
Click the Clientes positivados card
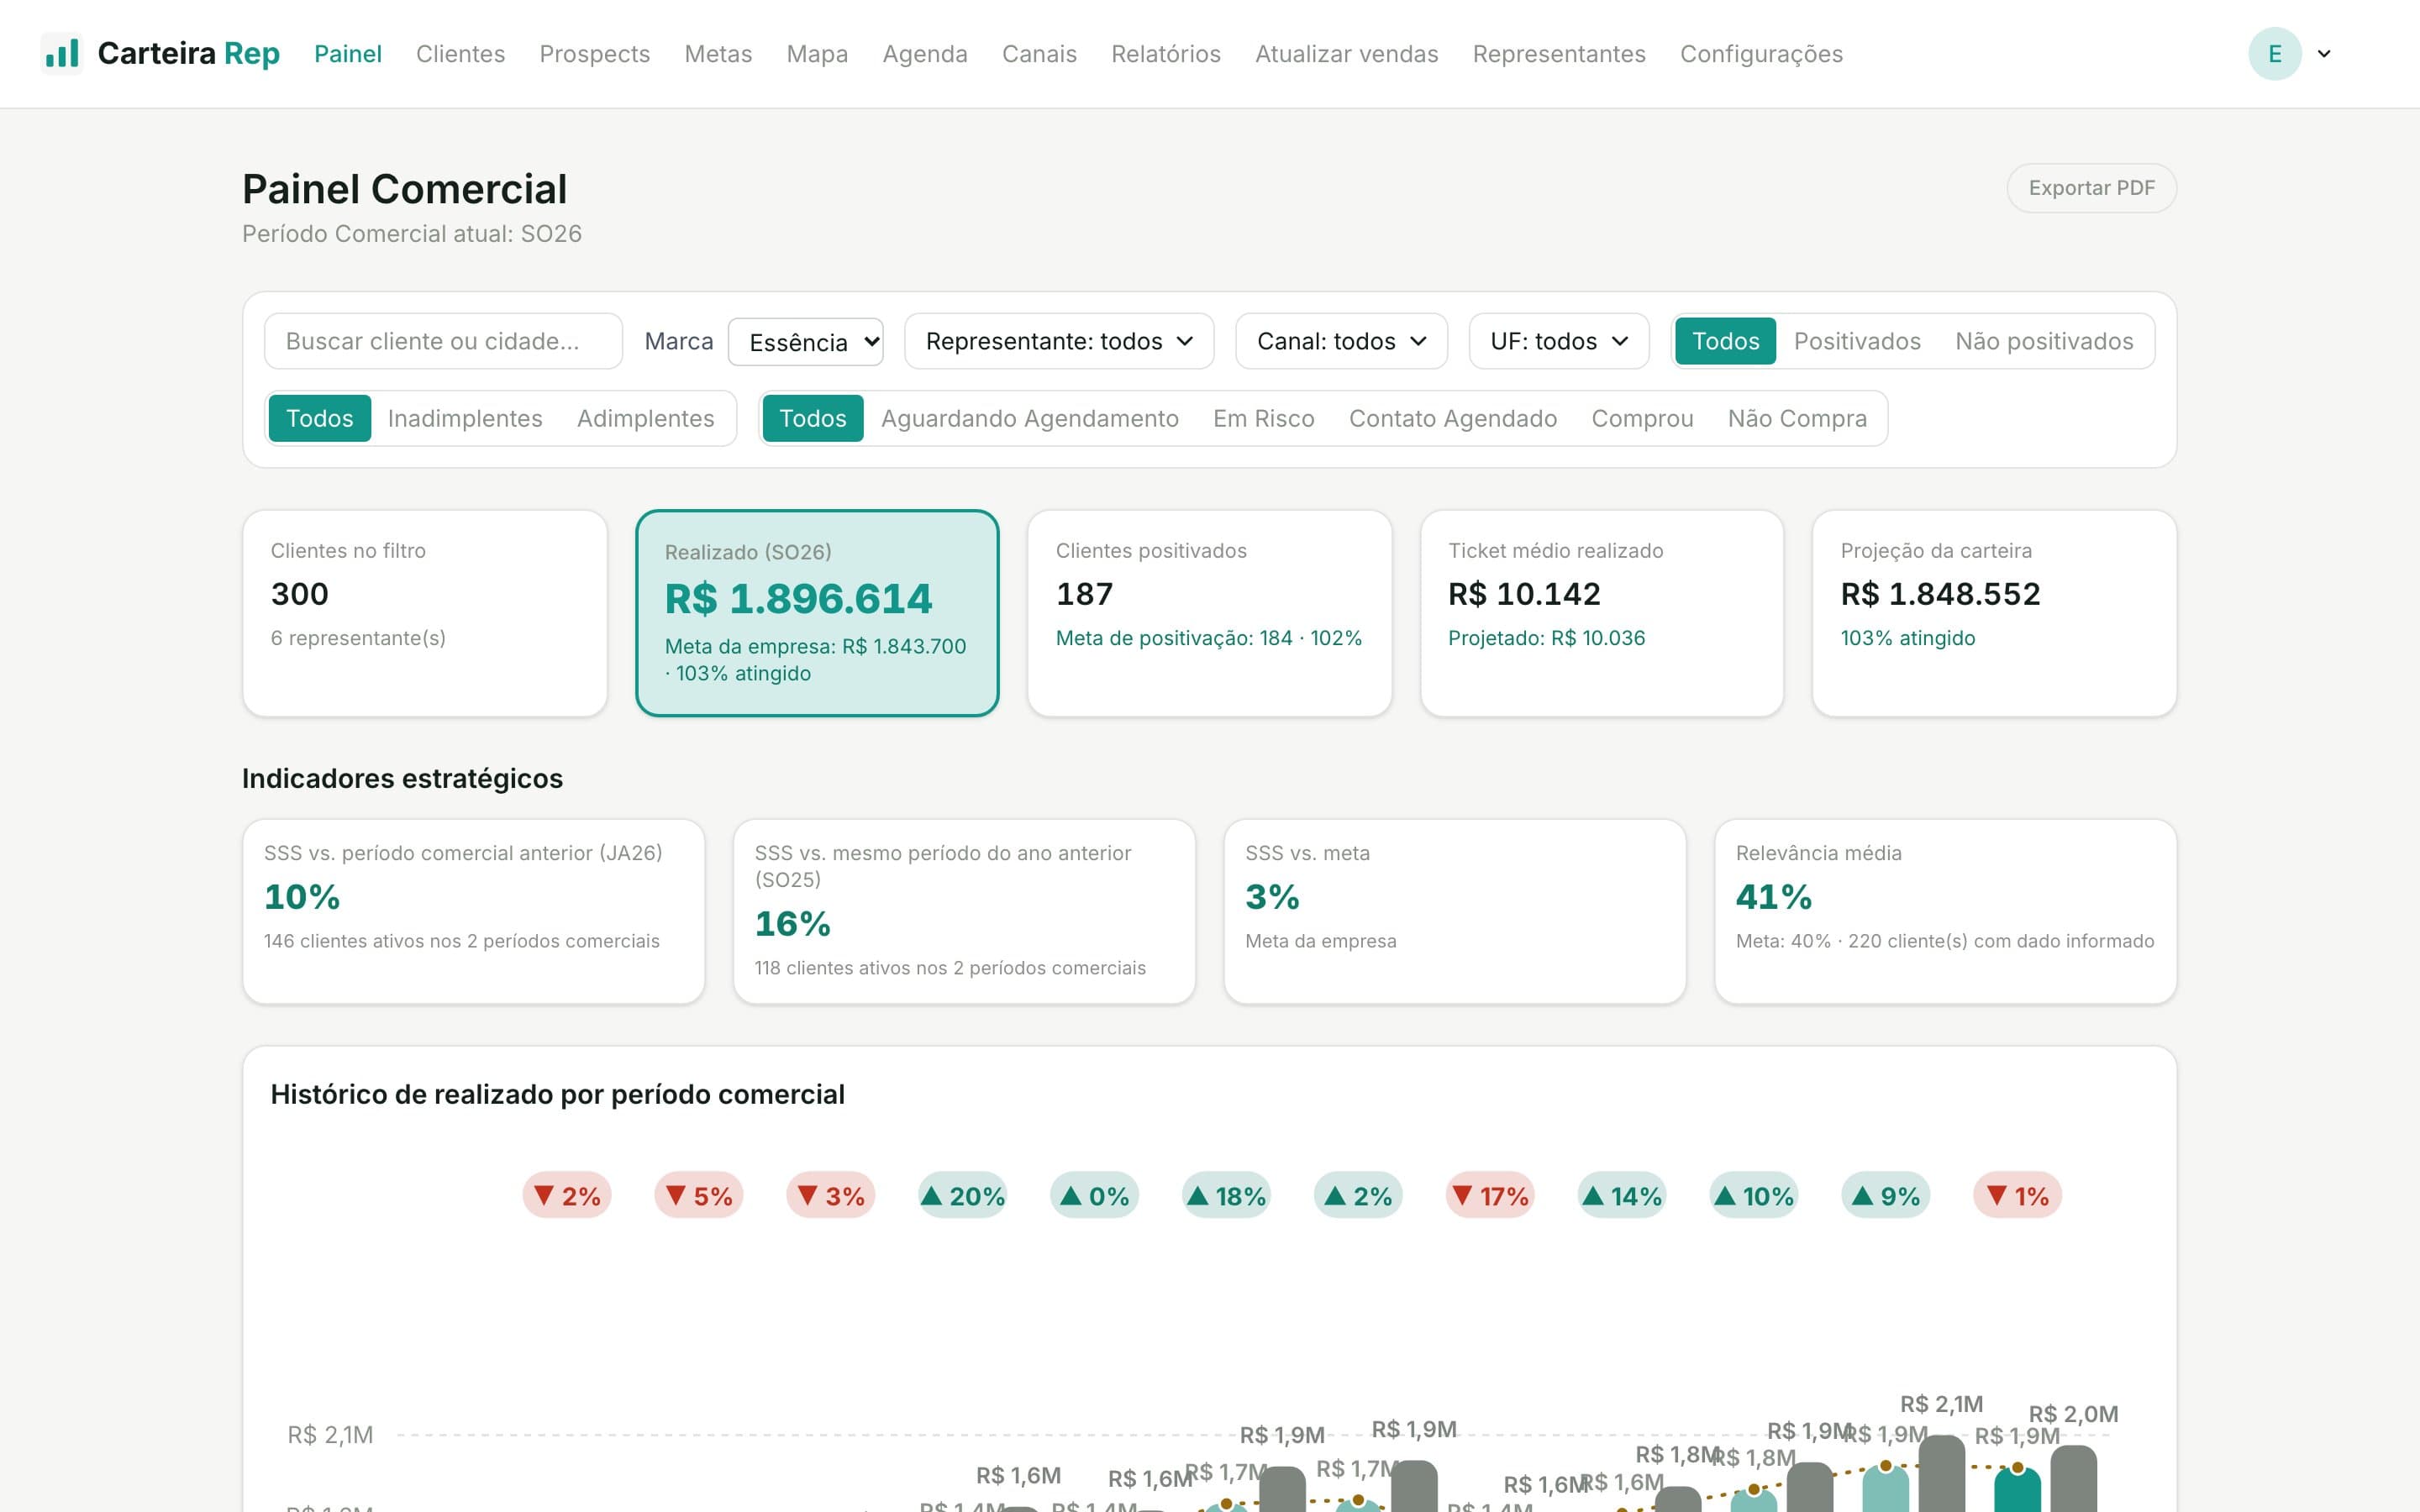[1209, 613]
